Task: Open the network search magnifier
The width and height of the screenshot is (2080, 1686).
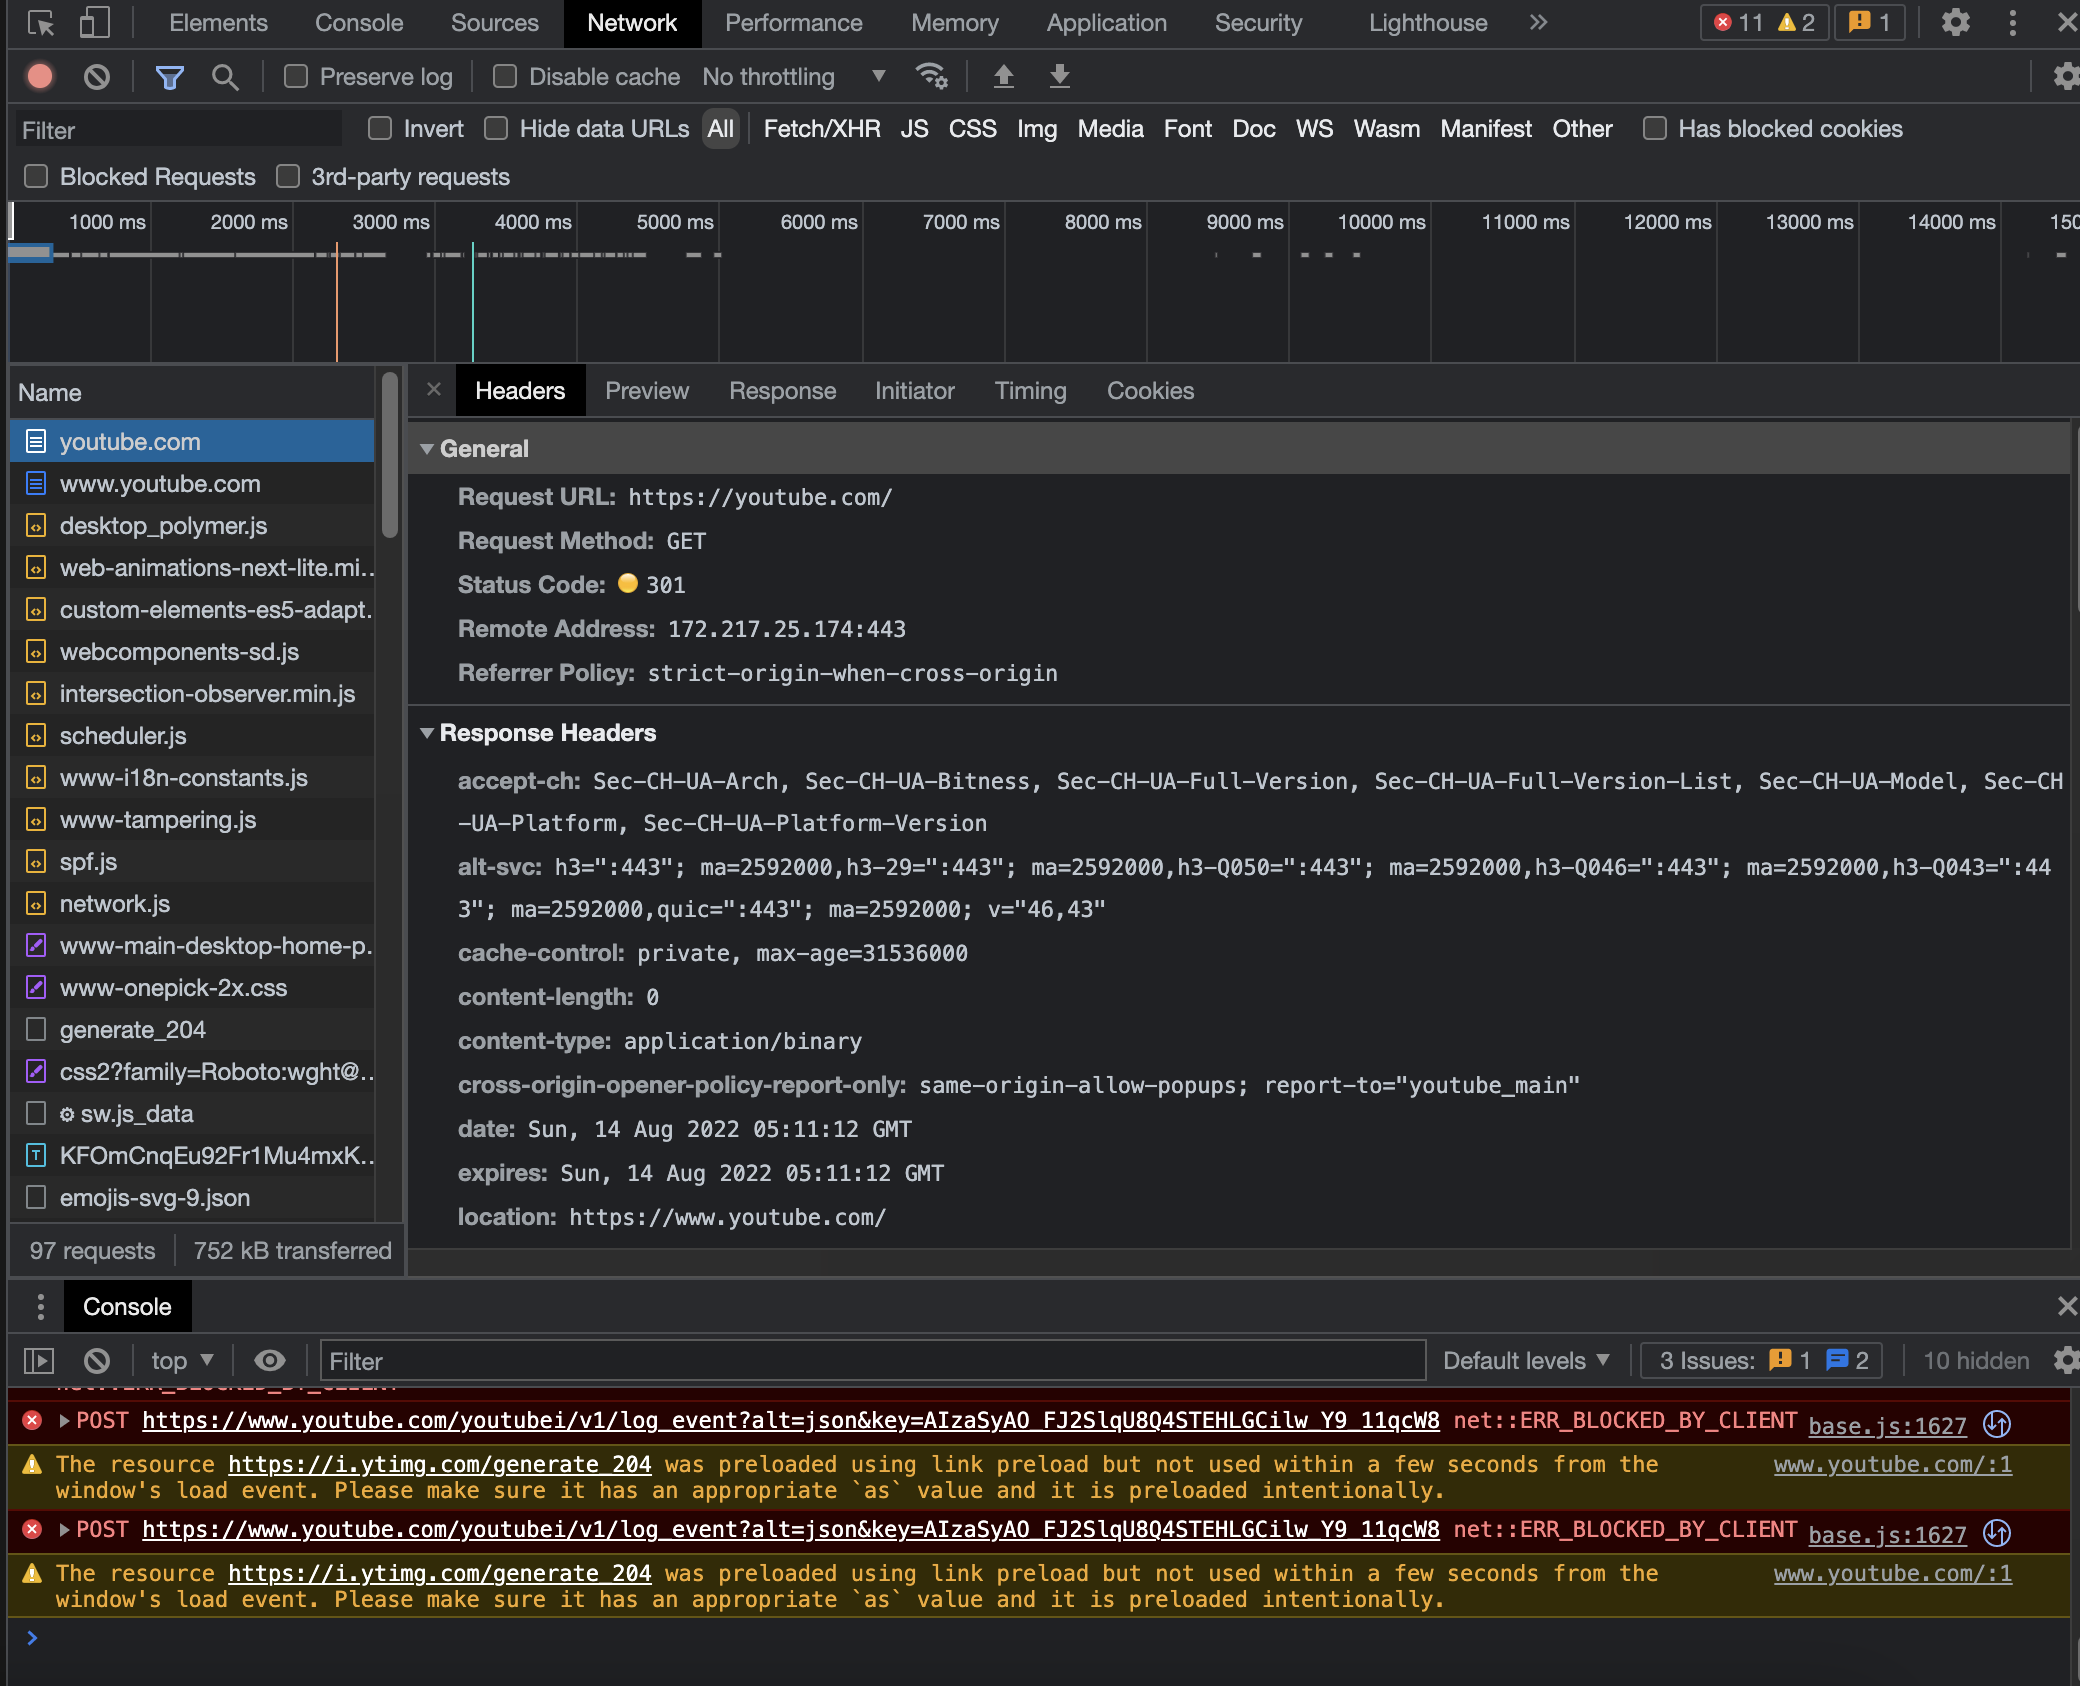Action: coord(225,77)
